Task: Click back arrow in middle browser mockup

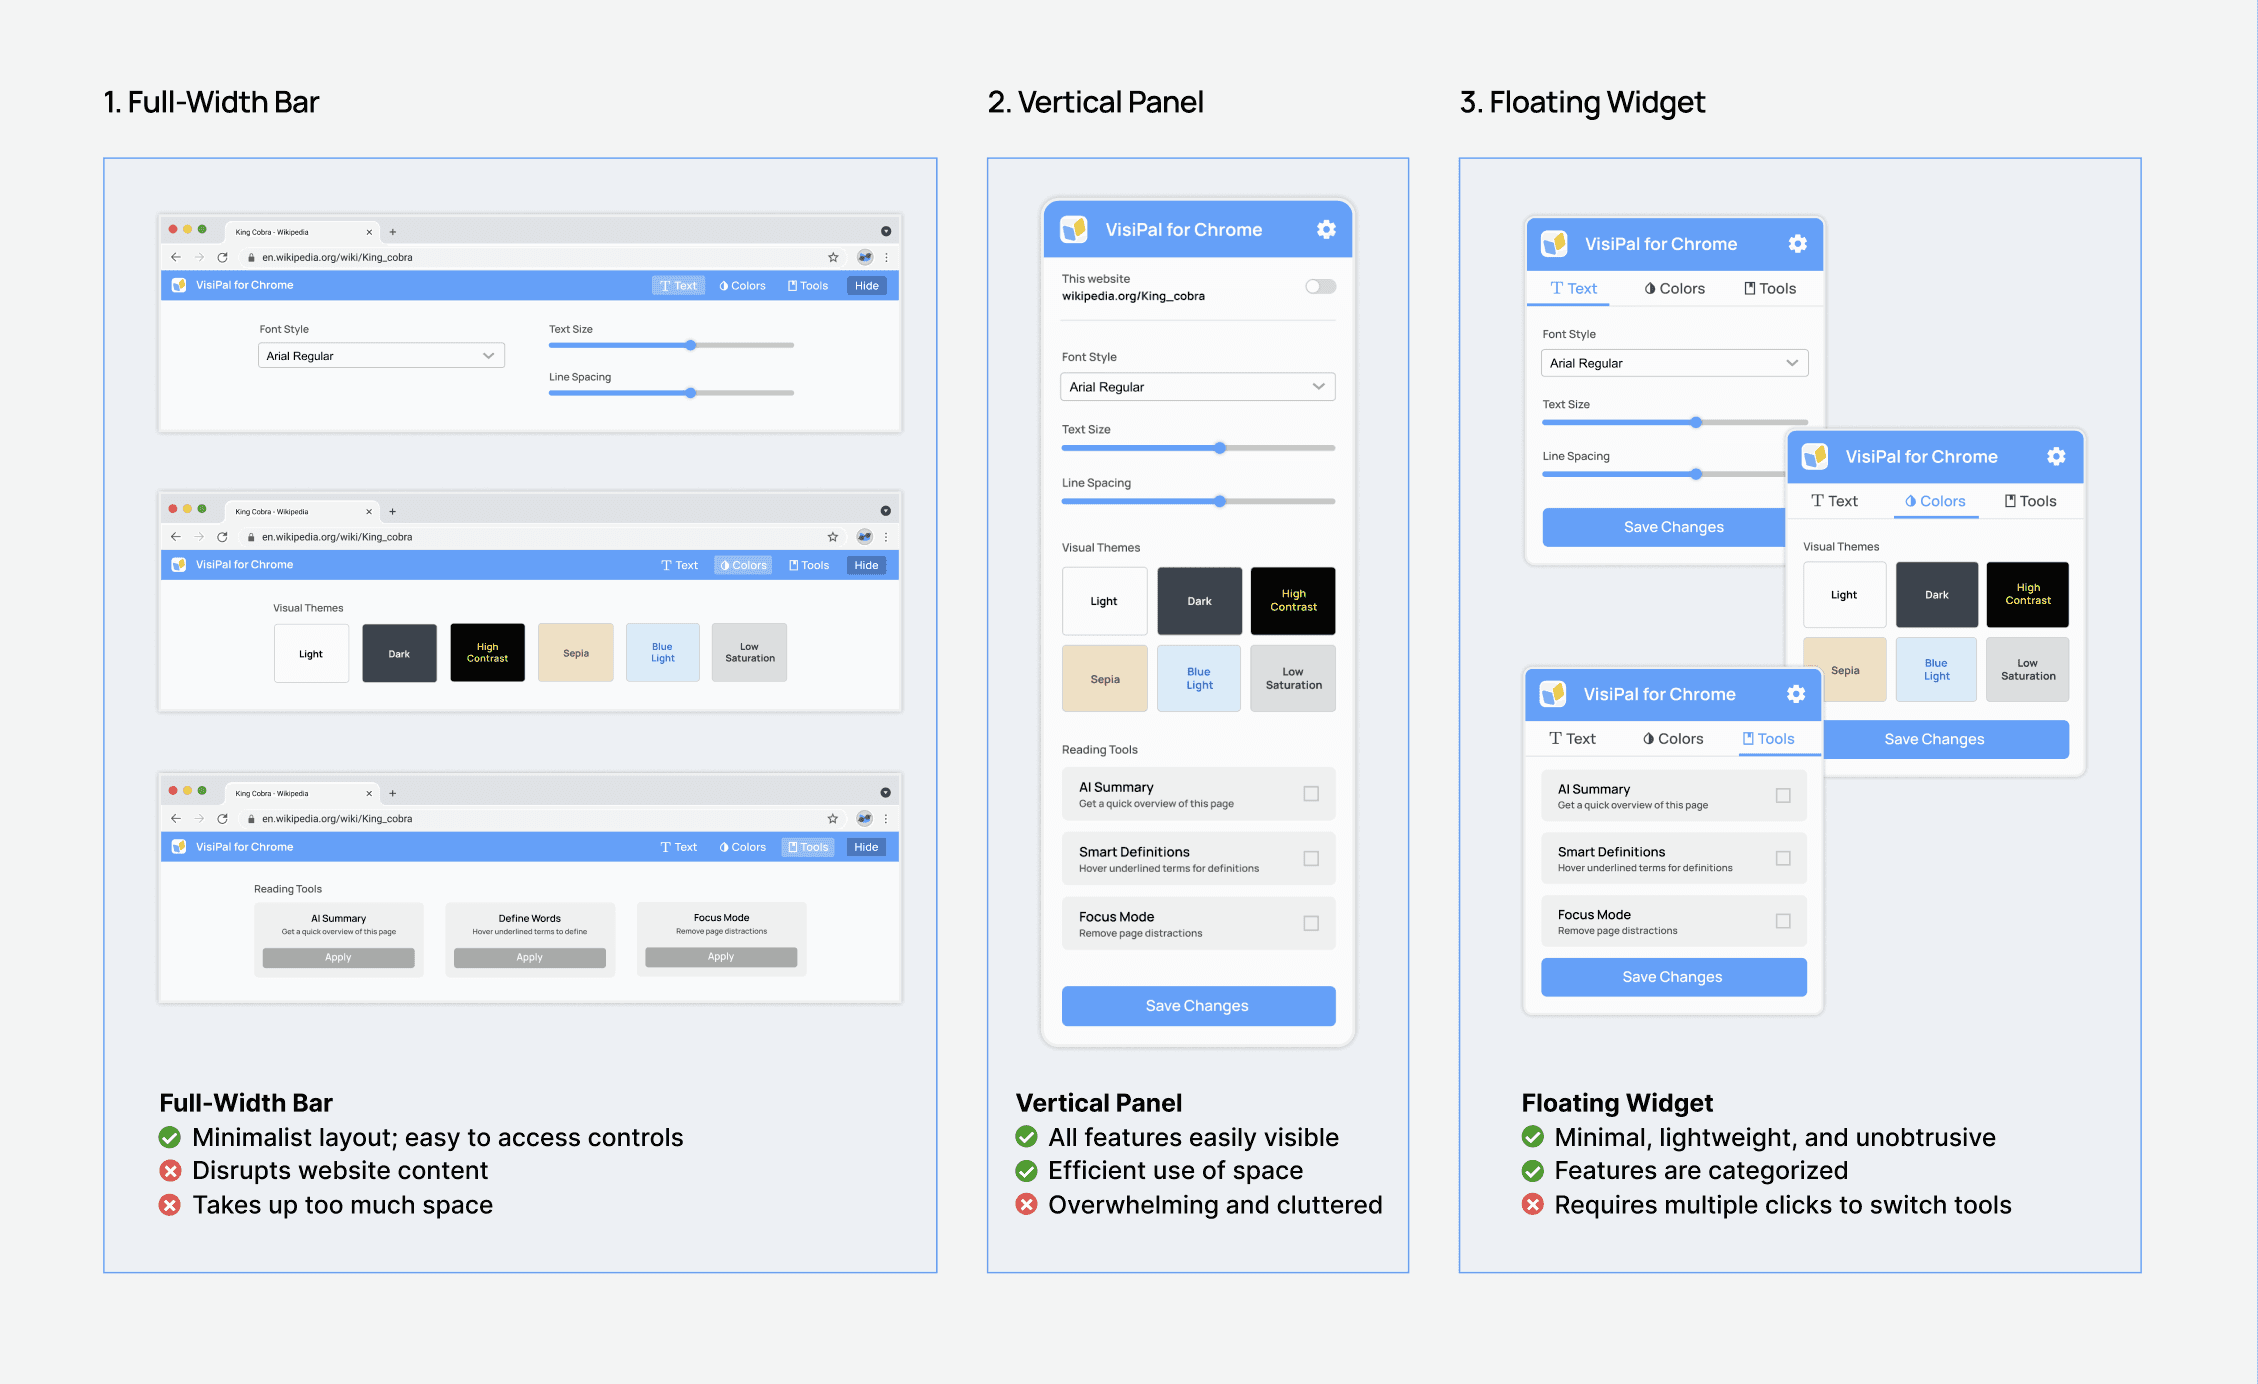Action: (x=176, y=537)
